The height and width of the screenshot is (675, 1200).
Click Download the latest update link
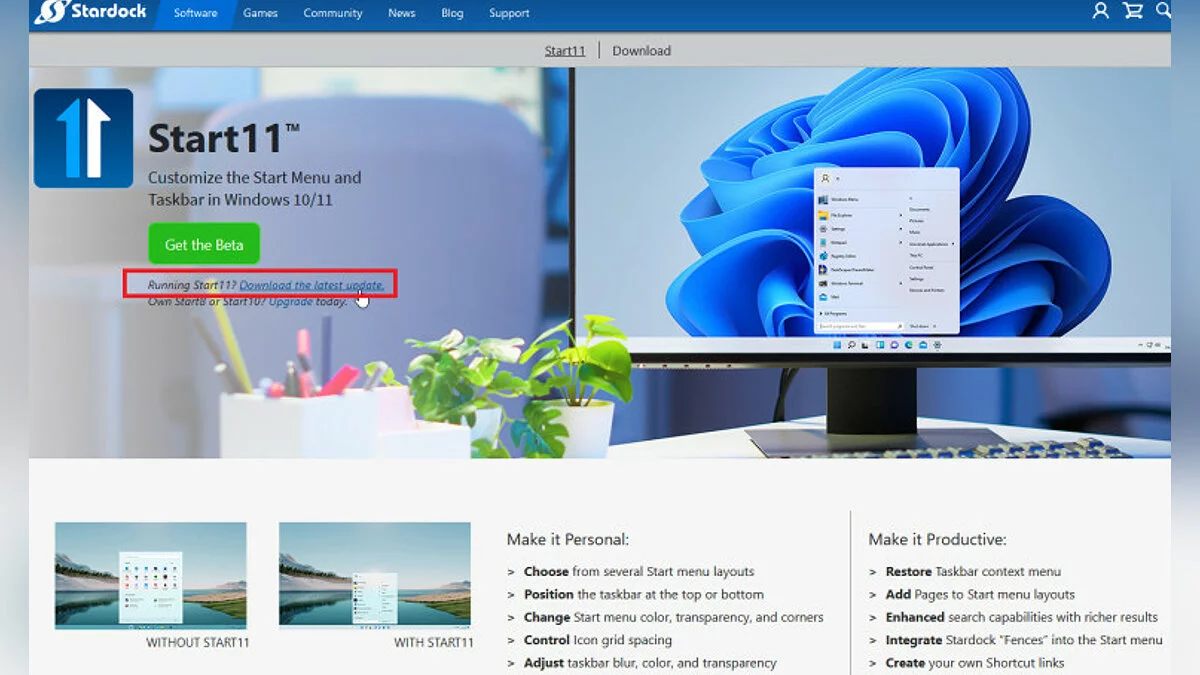(x=312, y=285)
